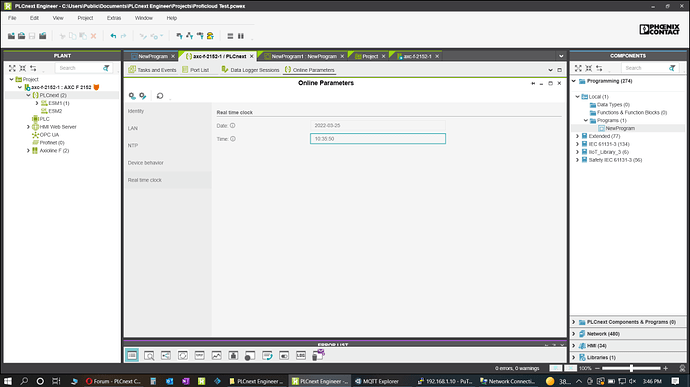Viewport: 690px width, 387px height.
Task: Open the Extras menu
Action: point(114,18)
